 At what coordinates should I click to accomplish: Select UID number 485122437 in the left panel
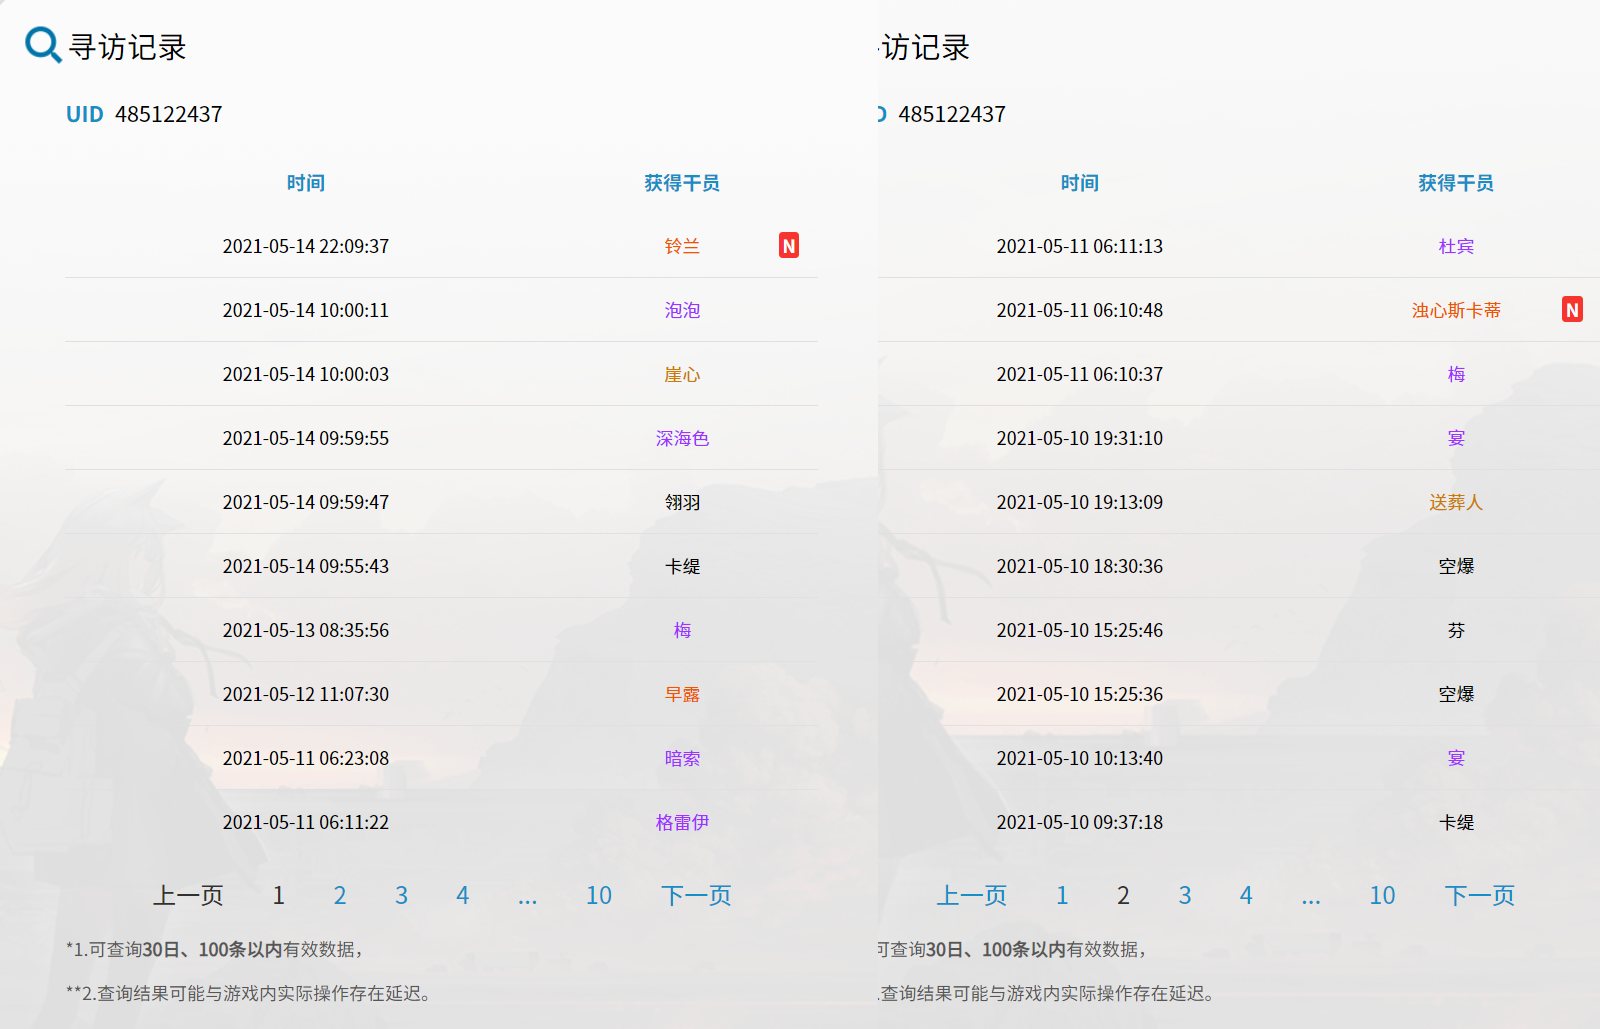[169, 114]
